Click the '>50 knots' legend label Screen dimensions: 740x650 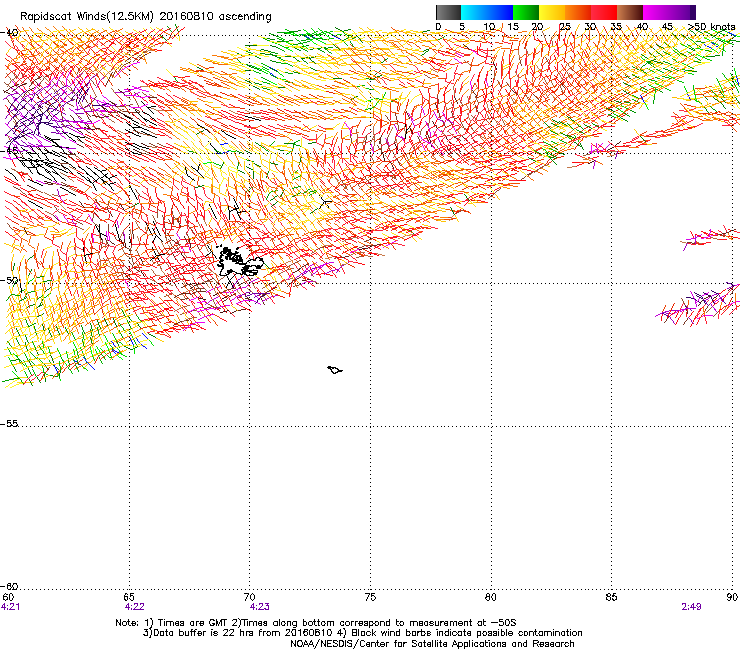click(711, 26)
